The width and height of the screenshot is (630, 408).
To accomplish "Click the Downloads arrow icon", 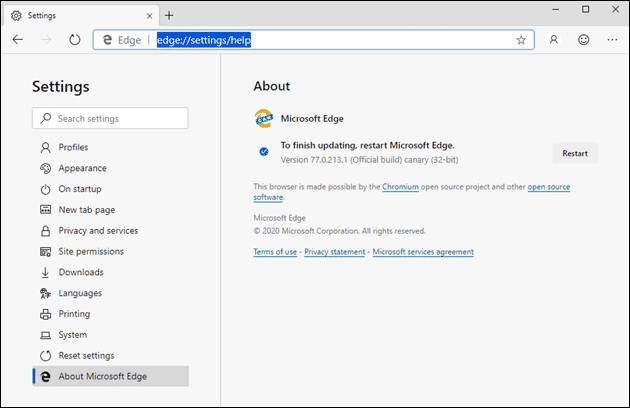I will click(x=45, y=273).
